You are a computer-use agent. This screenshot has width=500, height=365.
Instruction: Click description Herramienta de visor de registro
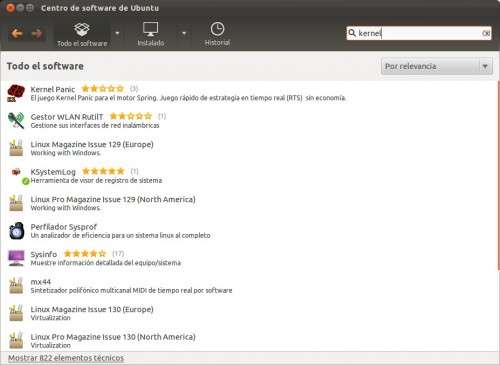pos(96,181)
